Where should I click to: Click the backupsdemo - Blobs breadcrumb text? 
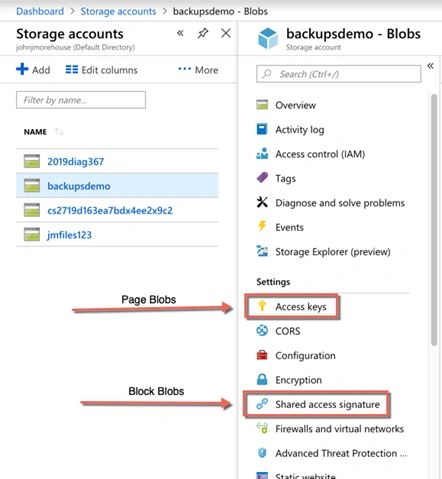220,11
